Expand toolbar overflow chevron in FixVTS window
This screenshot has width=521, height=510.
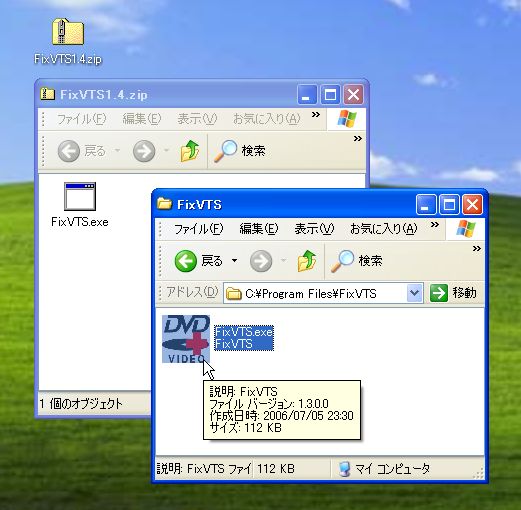[x=477, y=248]
